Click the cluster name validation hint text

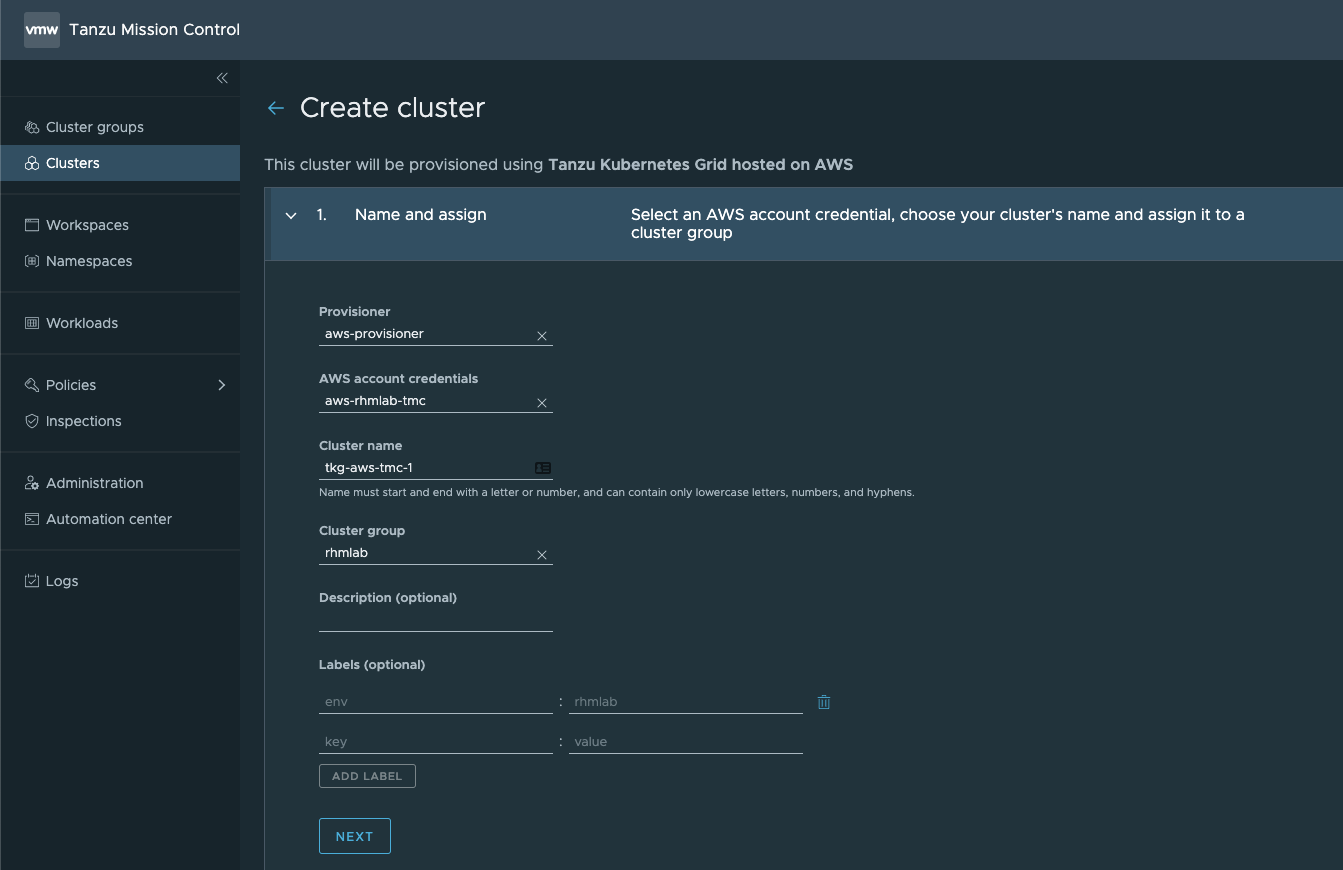coord(617,493)
